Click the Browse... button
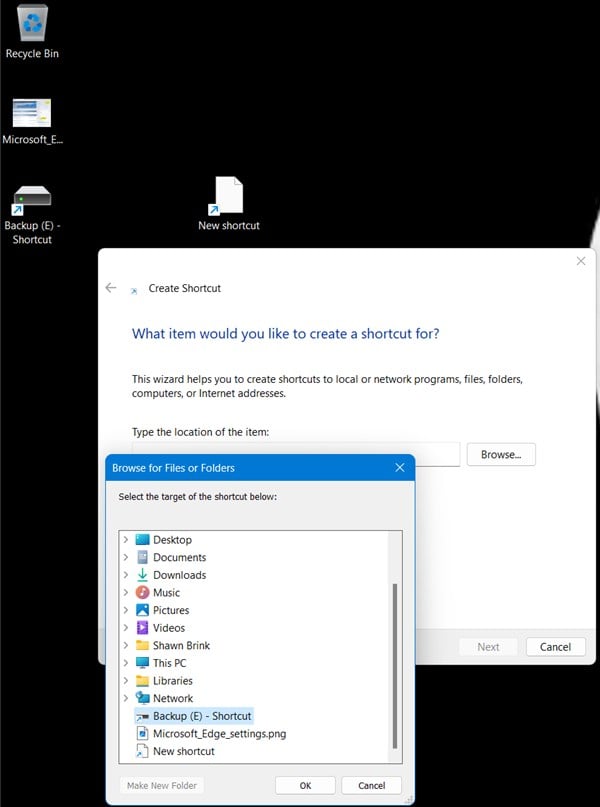Viewport: 600px width, 807px height. coord(501,454)
